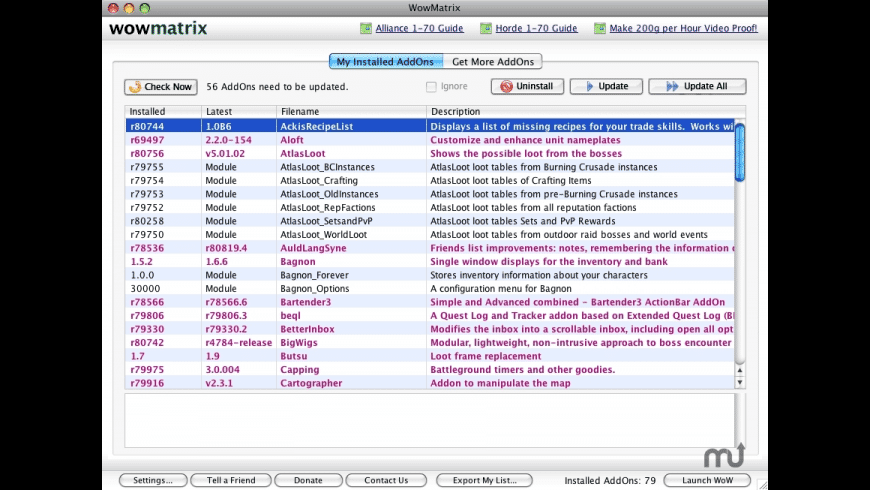This screenshot has width=870, height=490.
Task: Sort list by Latest column header
Action: pos(238,111)
